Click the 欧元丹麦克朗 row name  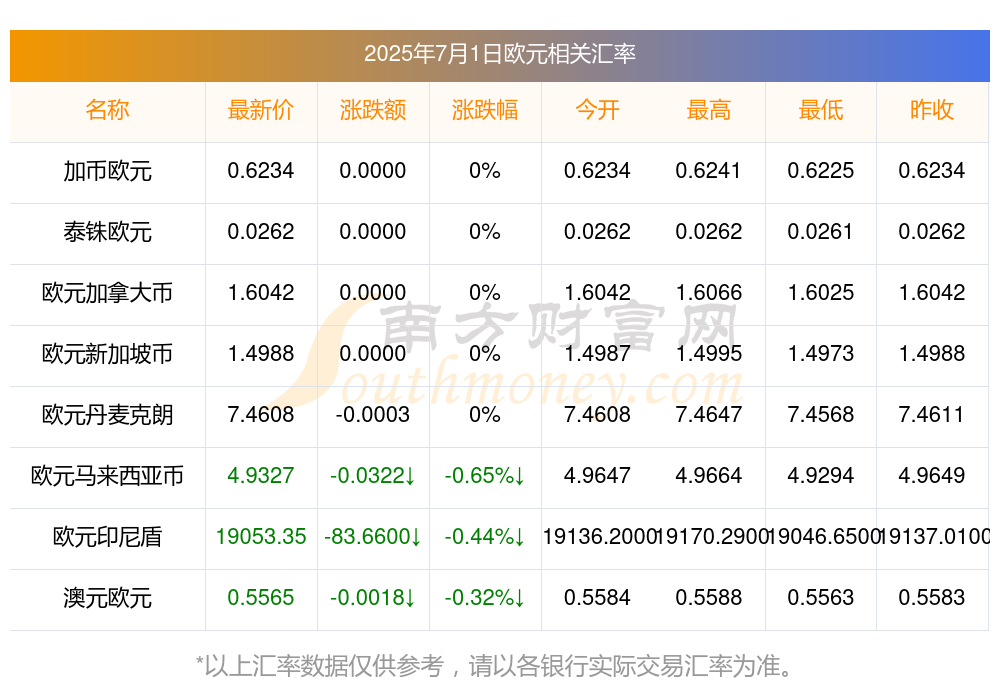[107, 415]
